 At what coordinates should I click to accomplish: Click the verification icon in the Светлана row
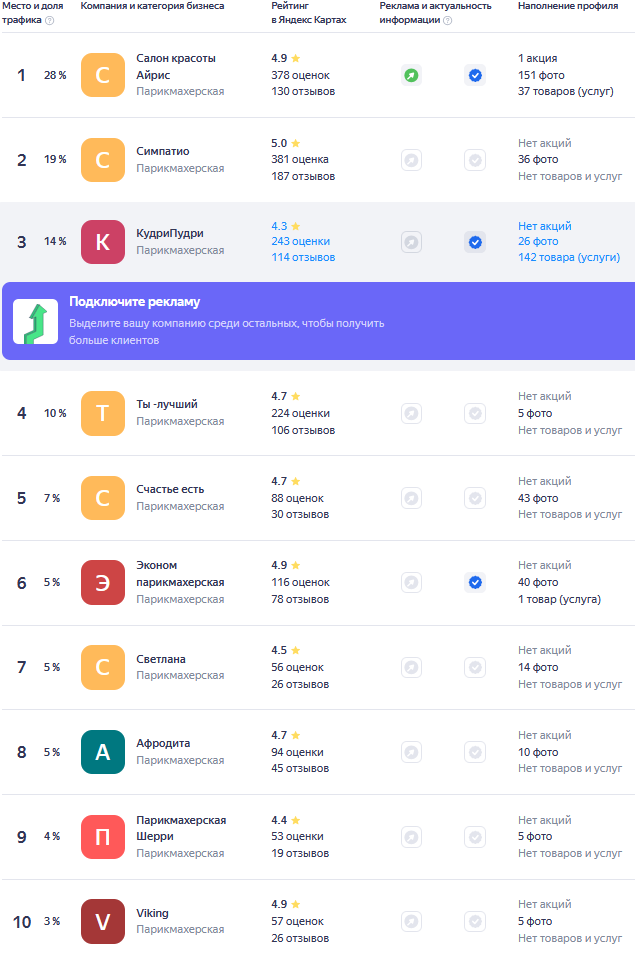pyautogui.click(x=475, y=667)
